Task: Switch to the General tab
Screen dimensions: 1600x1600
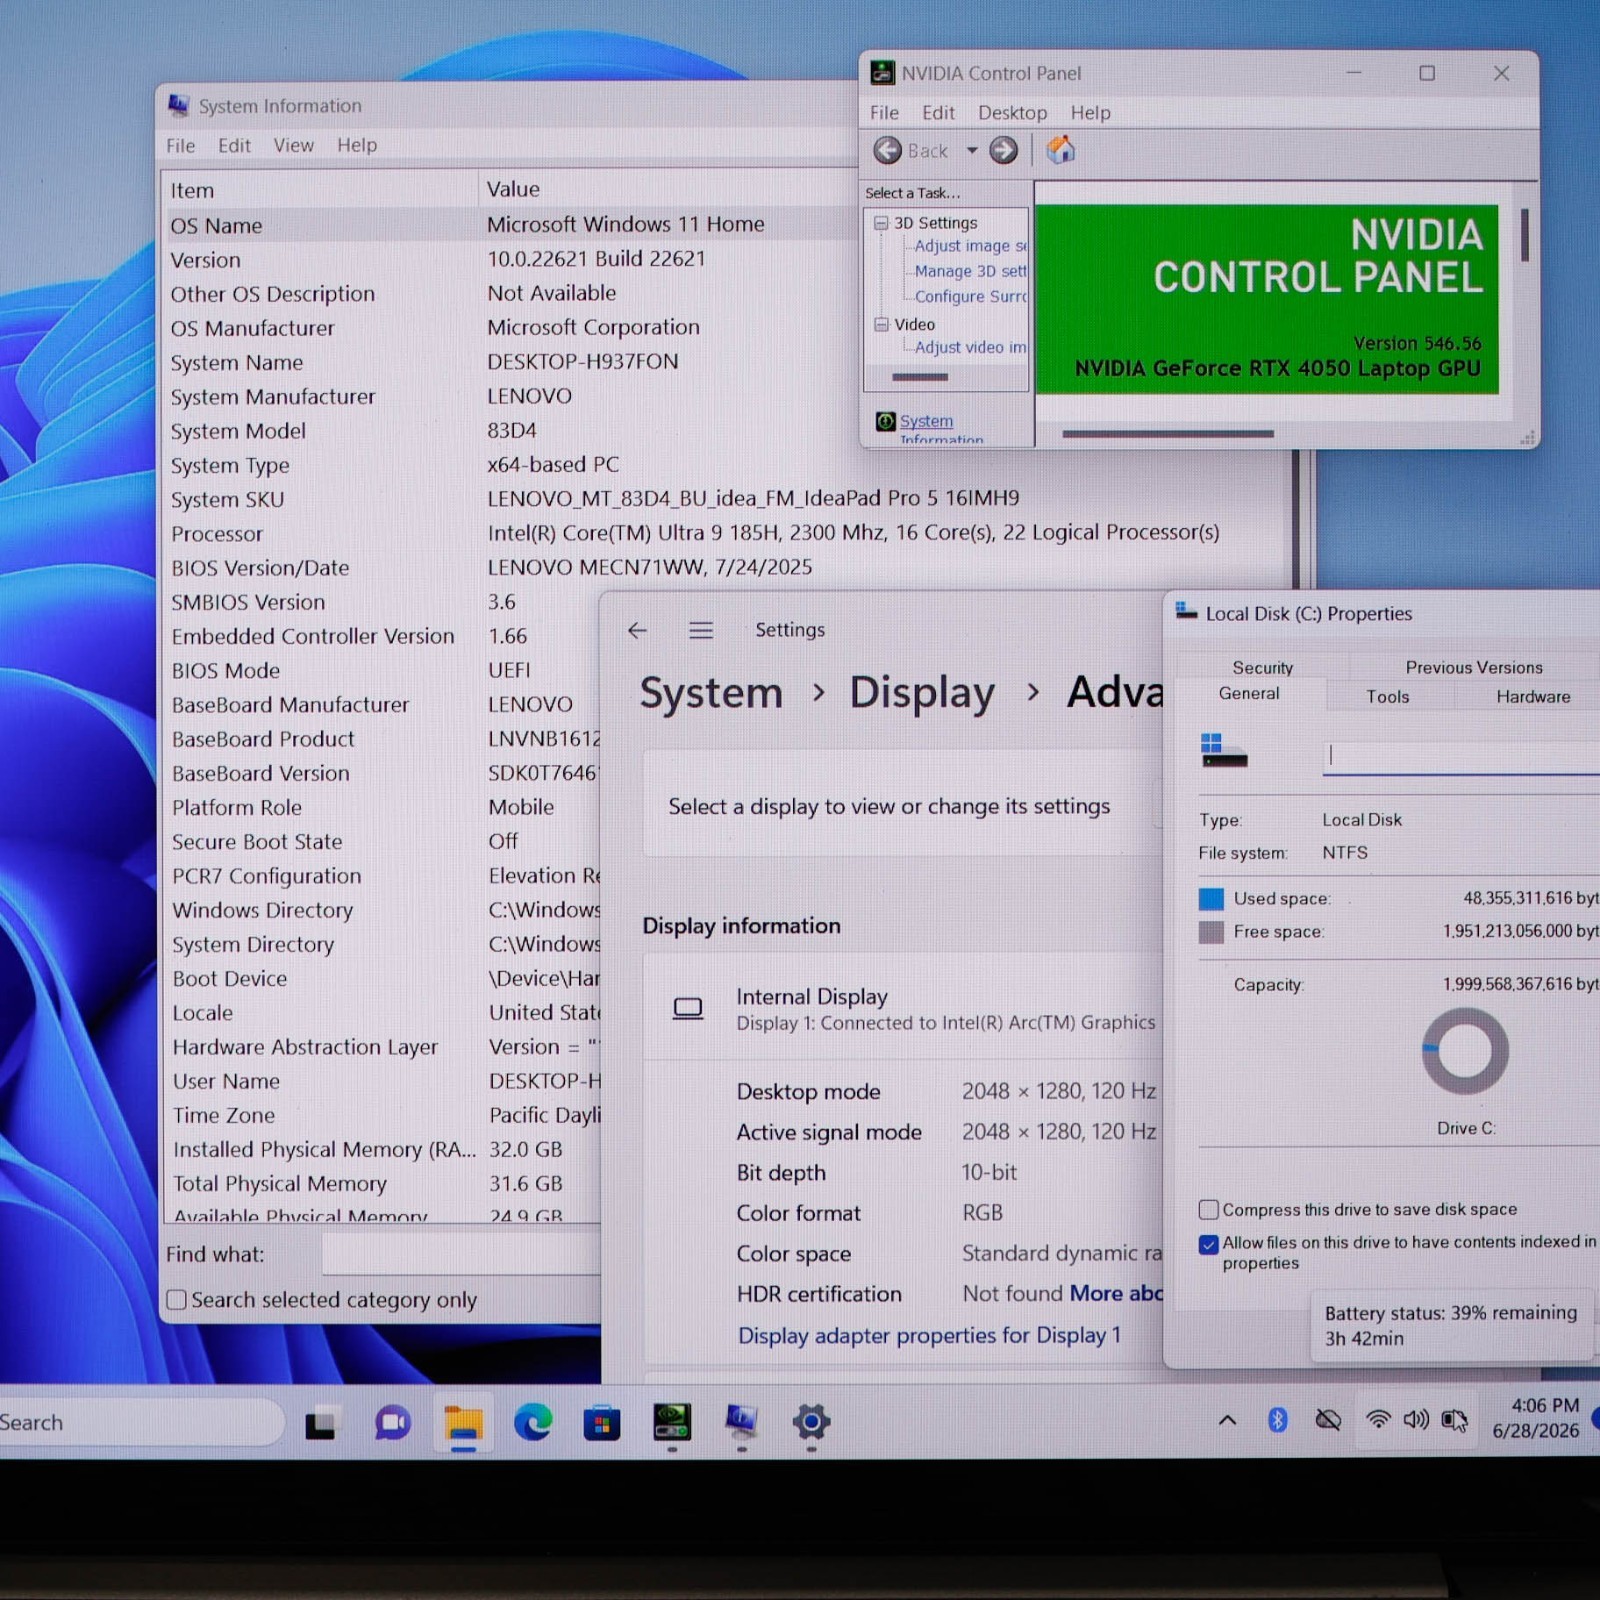Action: pos(1249,694)
